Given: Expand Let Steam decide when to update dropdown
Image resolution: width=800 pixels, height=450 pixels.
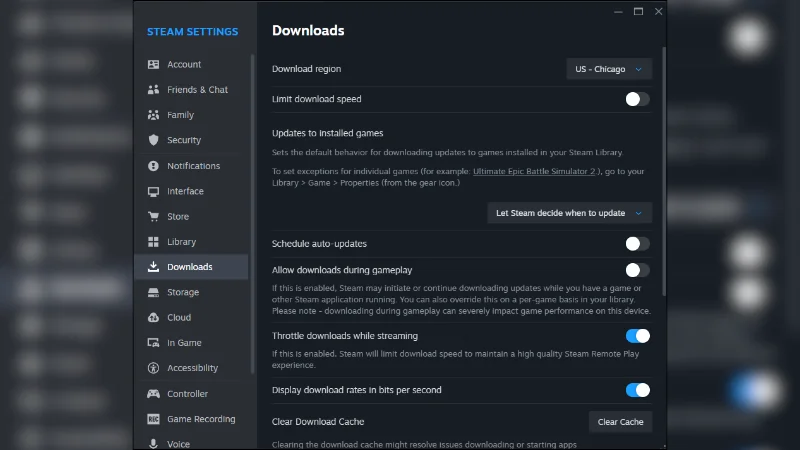Looking at the screenshot, I should [569, 213].
